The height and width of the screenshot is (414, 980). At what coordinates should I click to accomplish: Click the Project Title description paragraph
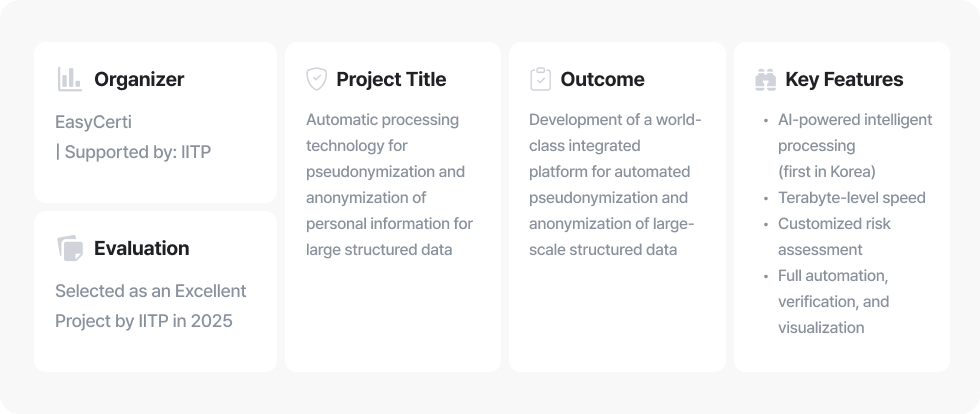coord(389,184)
